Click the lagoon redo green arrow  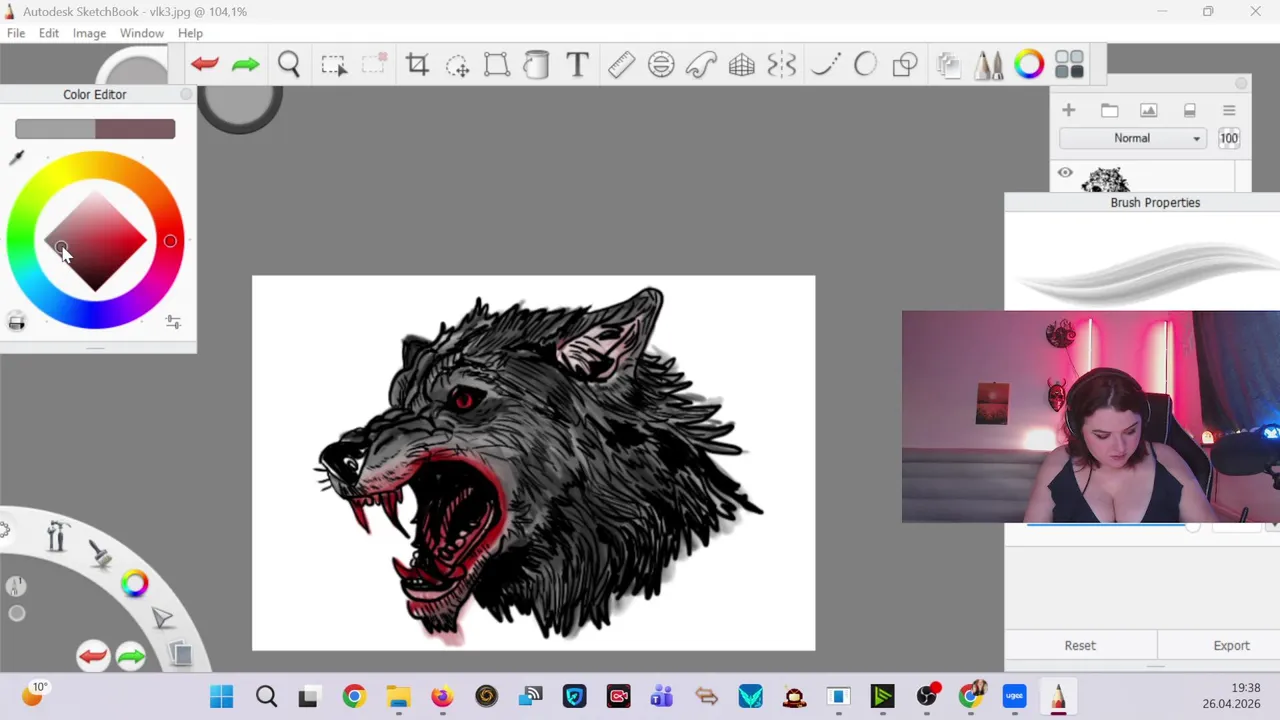pos(131,656)
